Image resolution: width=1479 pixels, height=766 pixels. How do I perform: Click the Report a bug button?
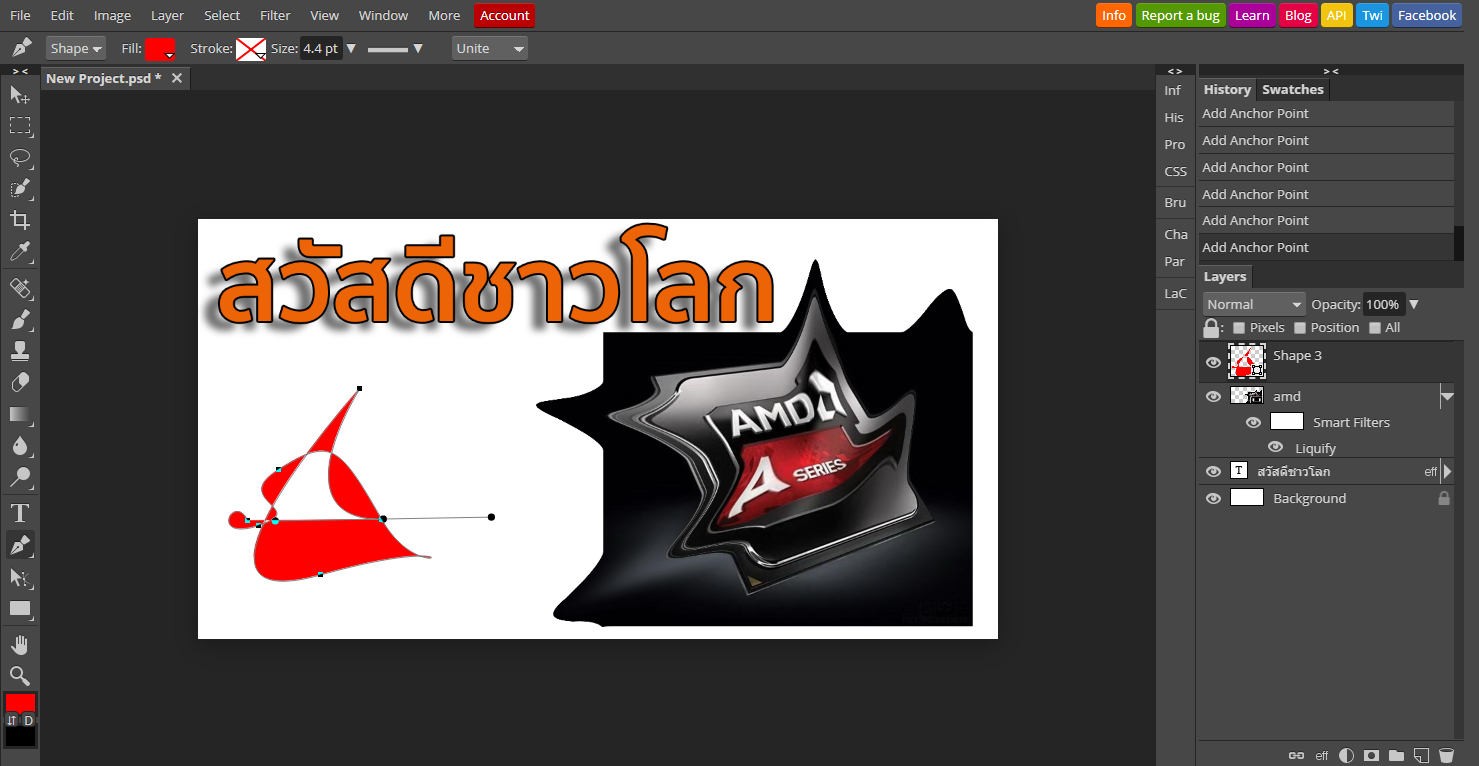coord(1181,15)
